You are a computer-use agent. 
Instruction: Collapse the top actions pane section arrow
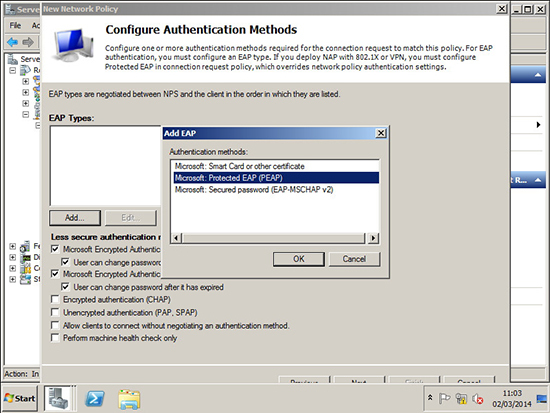tap(537, 75)
